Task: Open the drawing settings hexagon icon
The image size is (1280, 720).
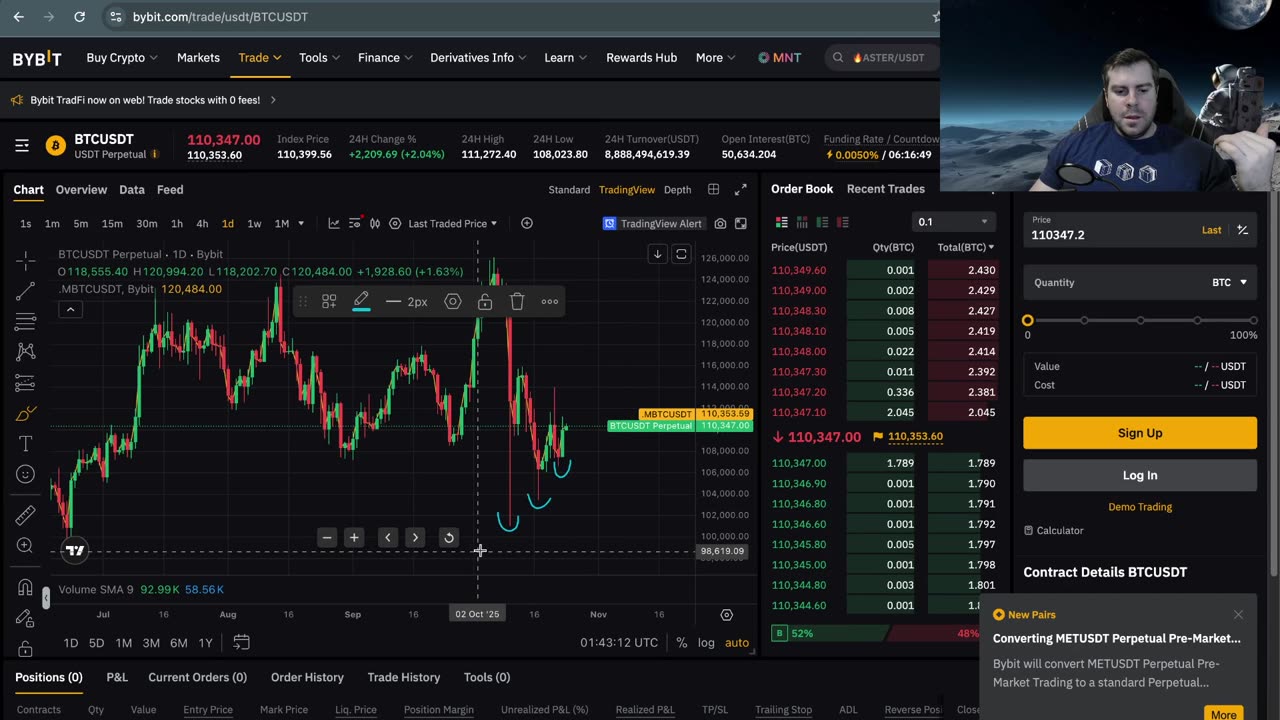Action: pyautogui.click(x=453, y=301)
